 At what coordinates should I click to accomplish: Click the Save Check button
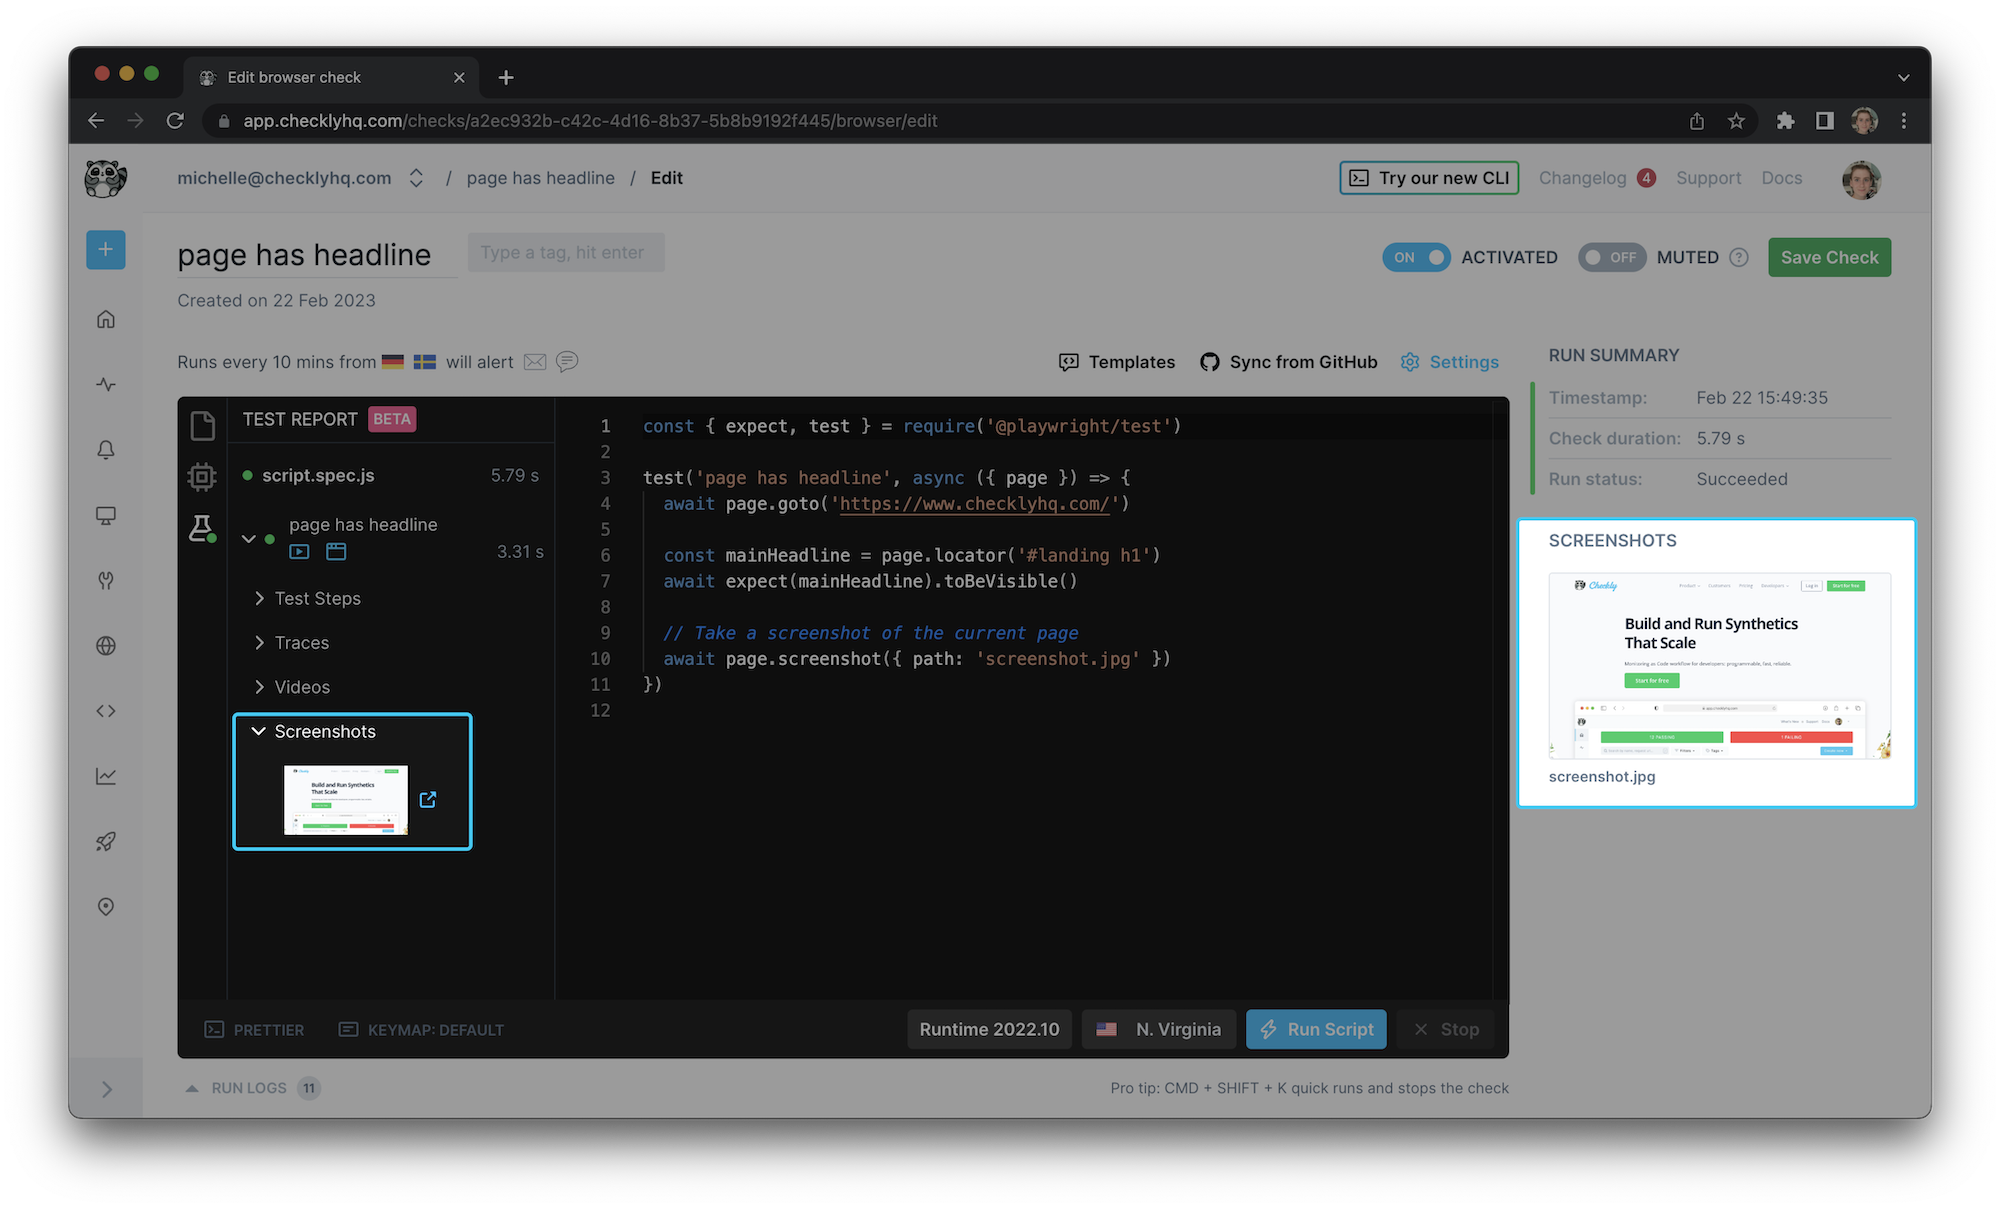point(1829,257)
